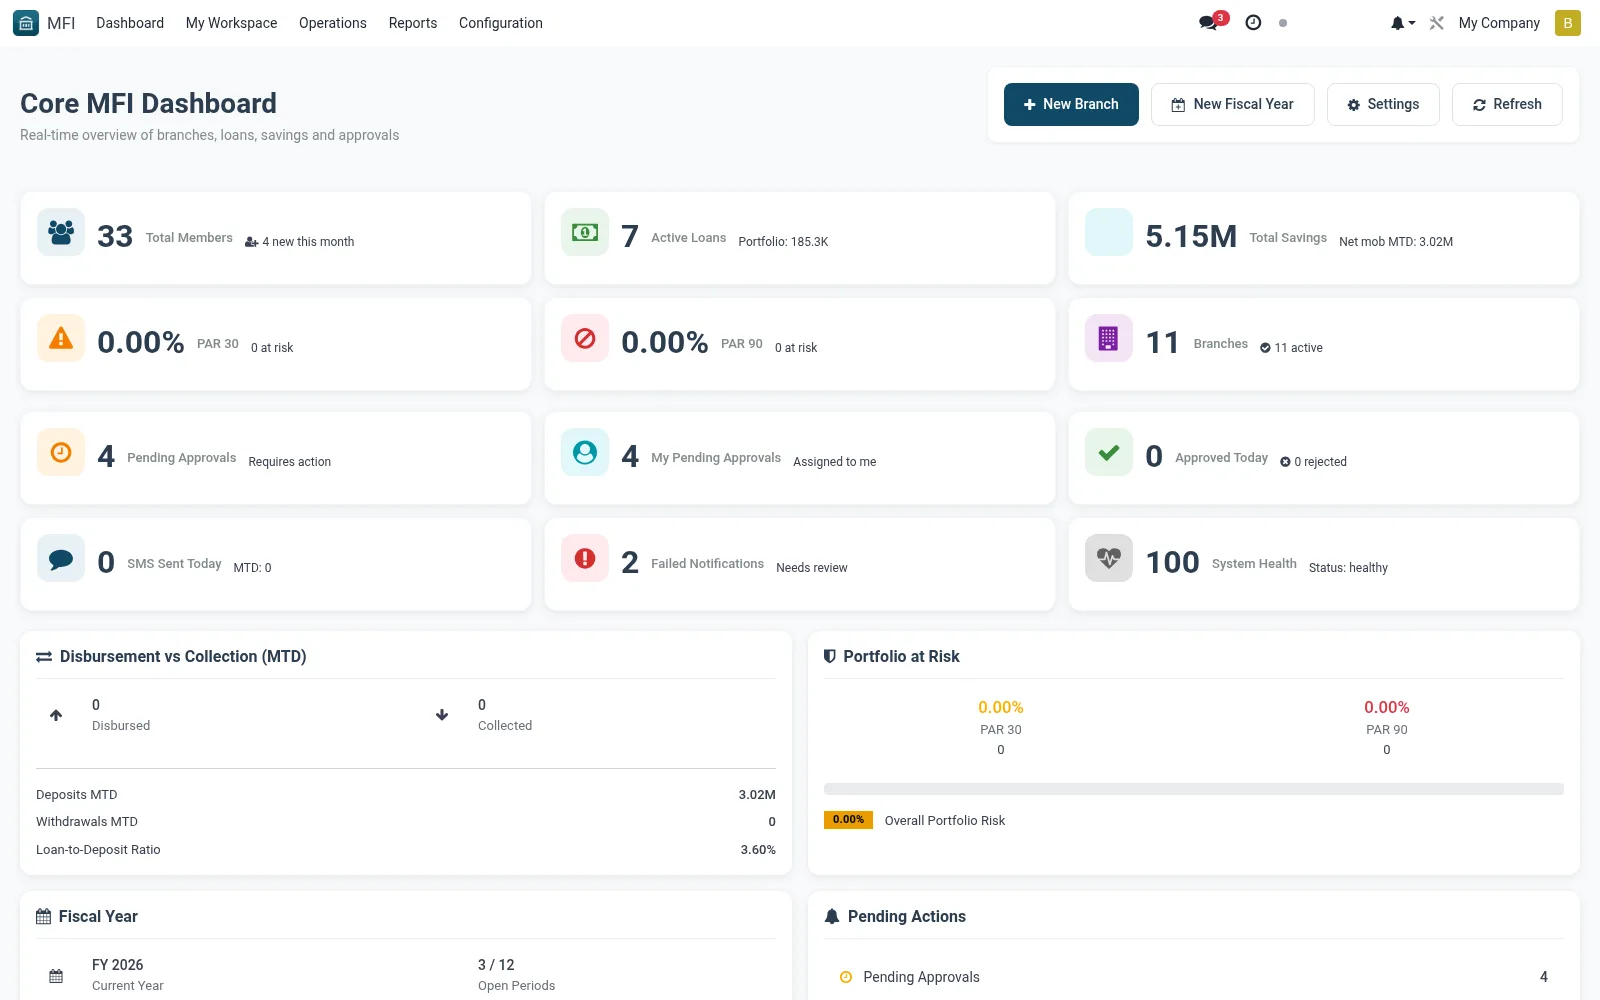The image size is (1600, 1000).
Task: Click the New Branch button
Action: [x=1071, y=104]
